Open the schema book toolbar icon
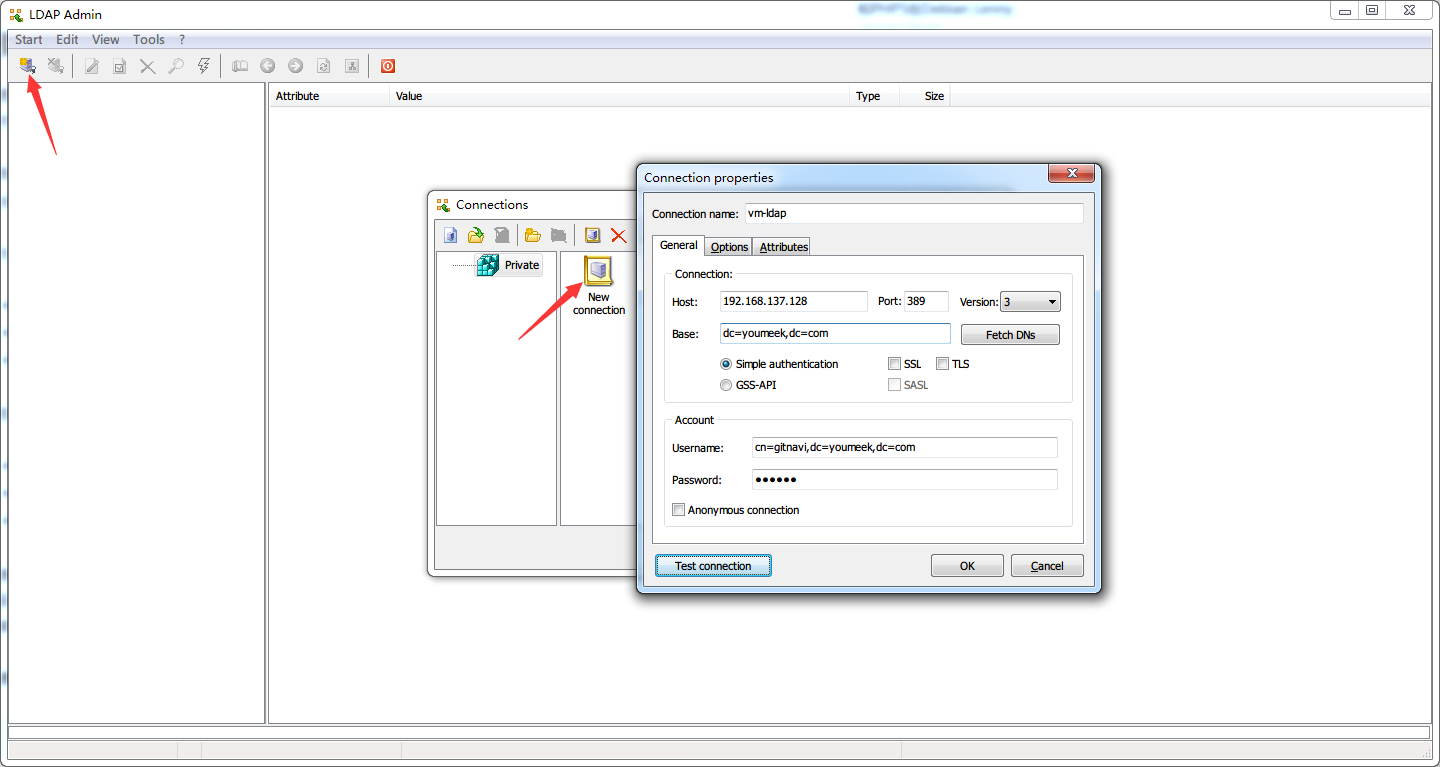 coord(240,65)
